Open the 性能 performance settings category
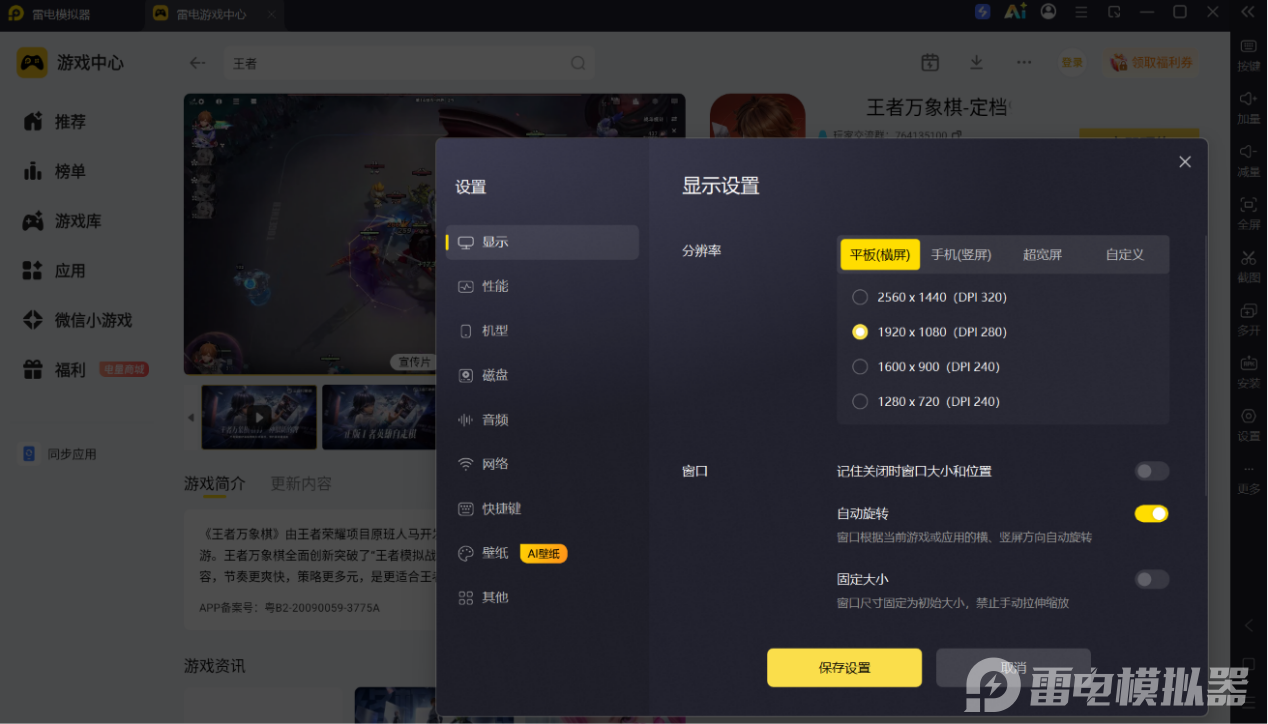Viewport: 1268px width, 724px height. coord(542,286)
